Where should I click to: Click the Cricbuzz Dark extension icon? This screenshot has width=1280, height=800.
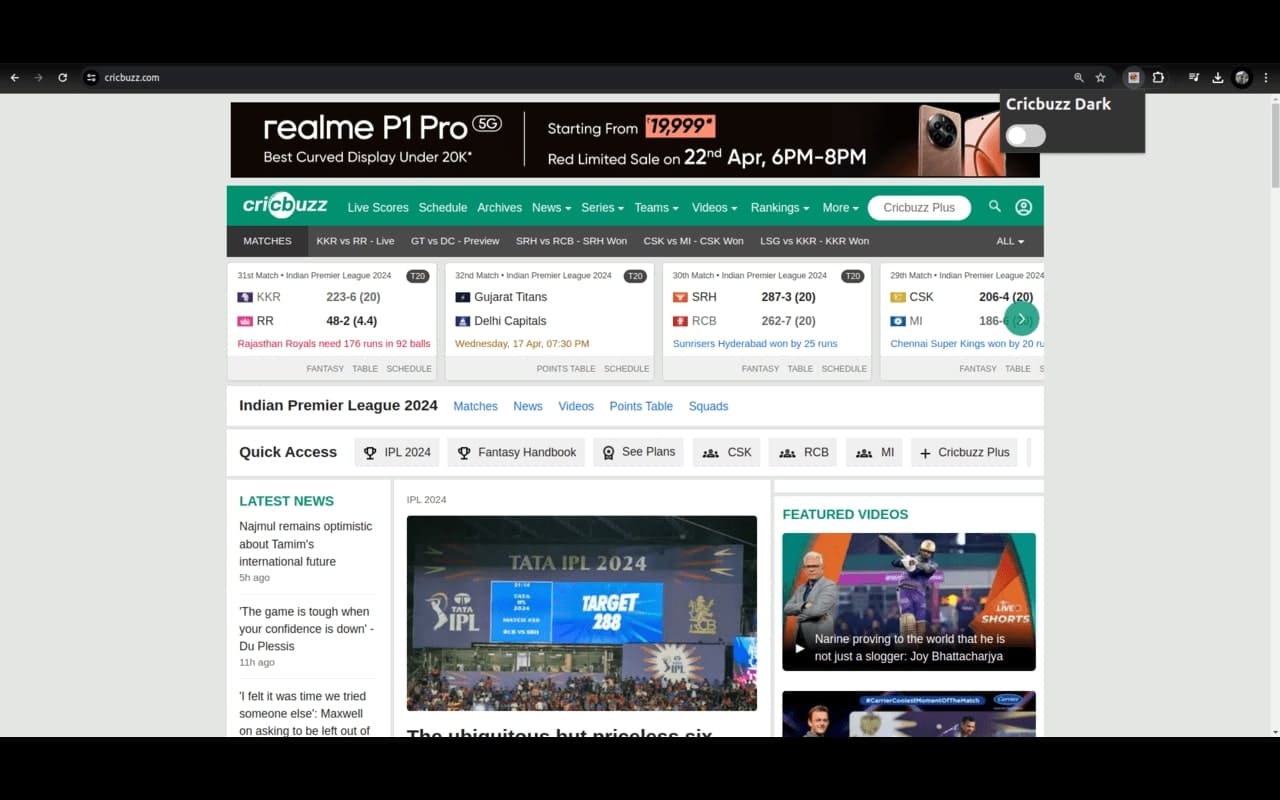click(x=1133, y=78)
